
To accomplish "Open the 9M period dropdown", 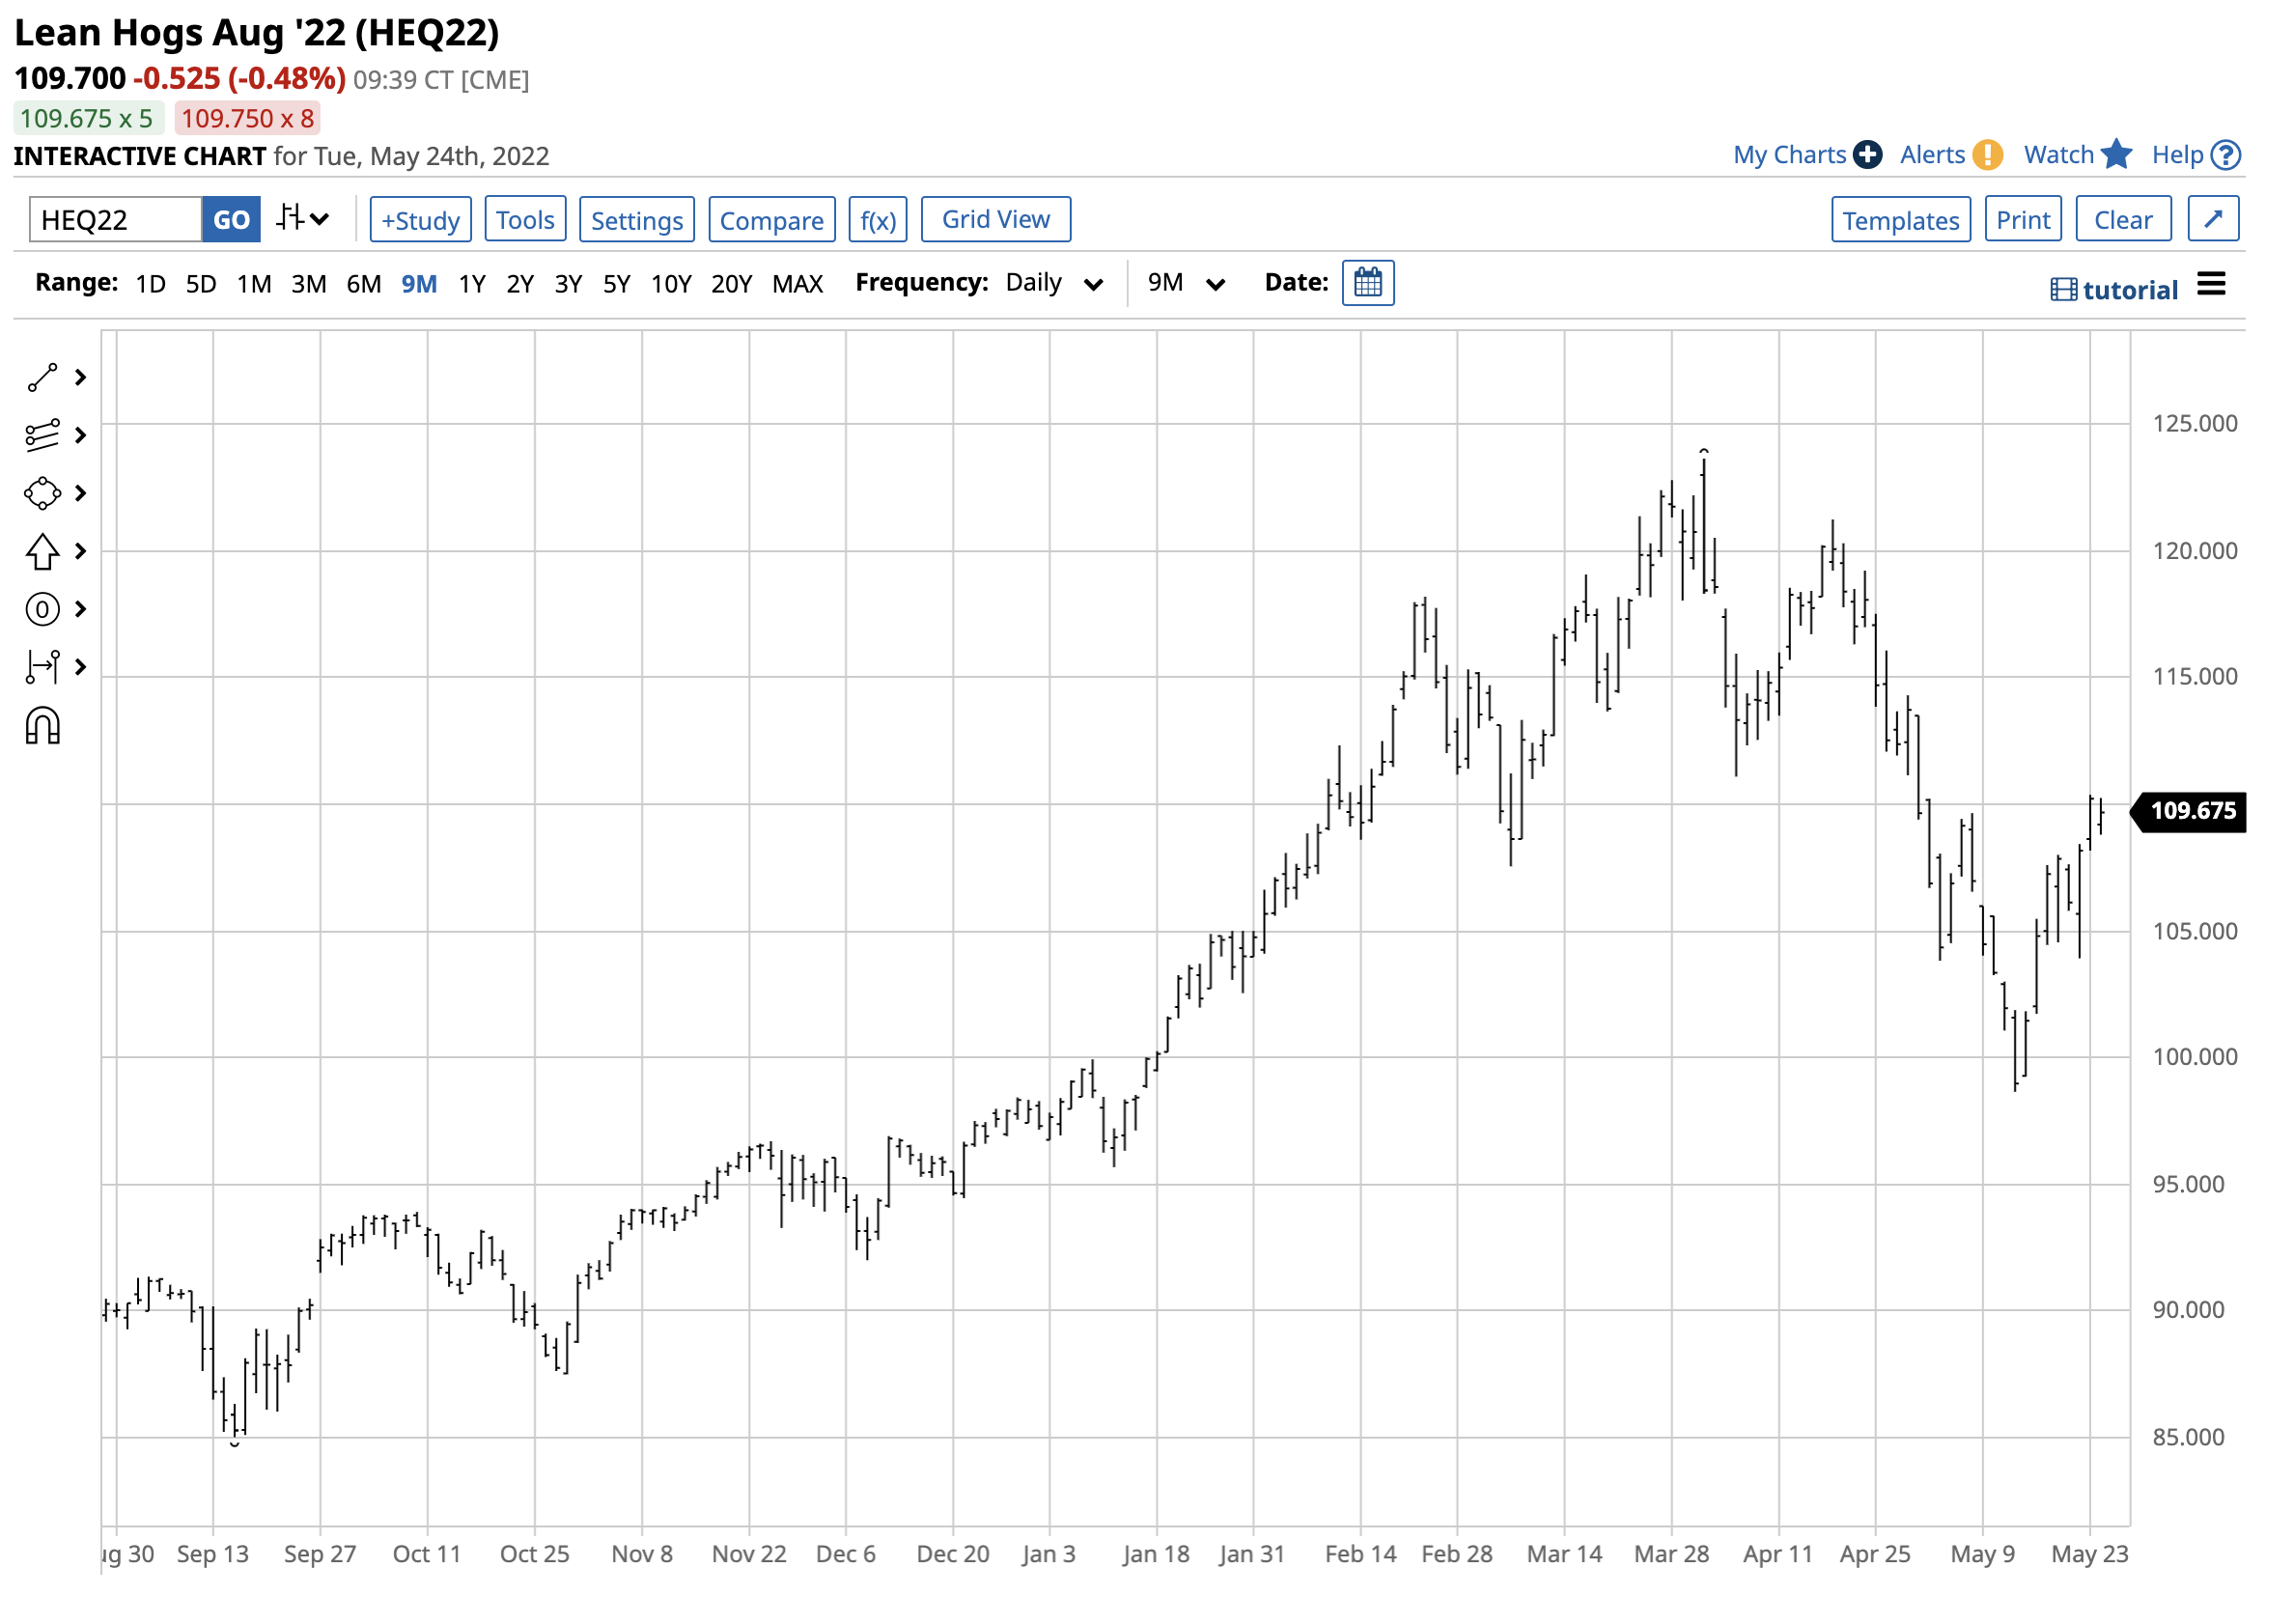I will coord(1186,284).
